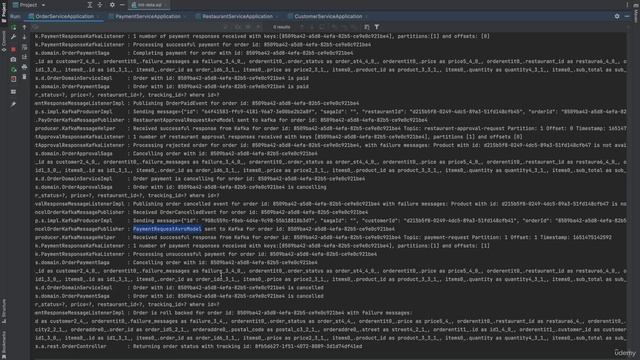The height and width of the screenshot is (360, 640).
Task: Toggle soft-wrap in the console
Action: [24, 47]
